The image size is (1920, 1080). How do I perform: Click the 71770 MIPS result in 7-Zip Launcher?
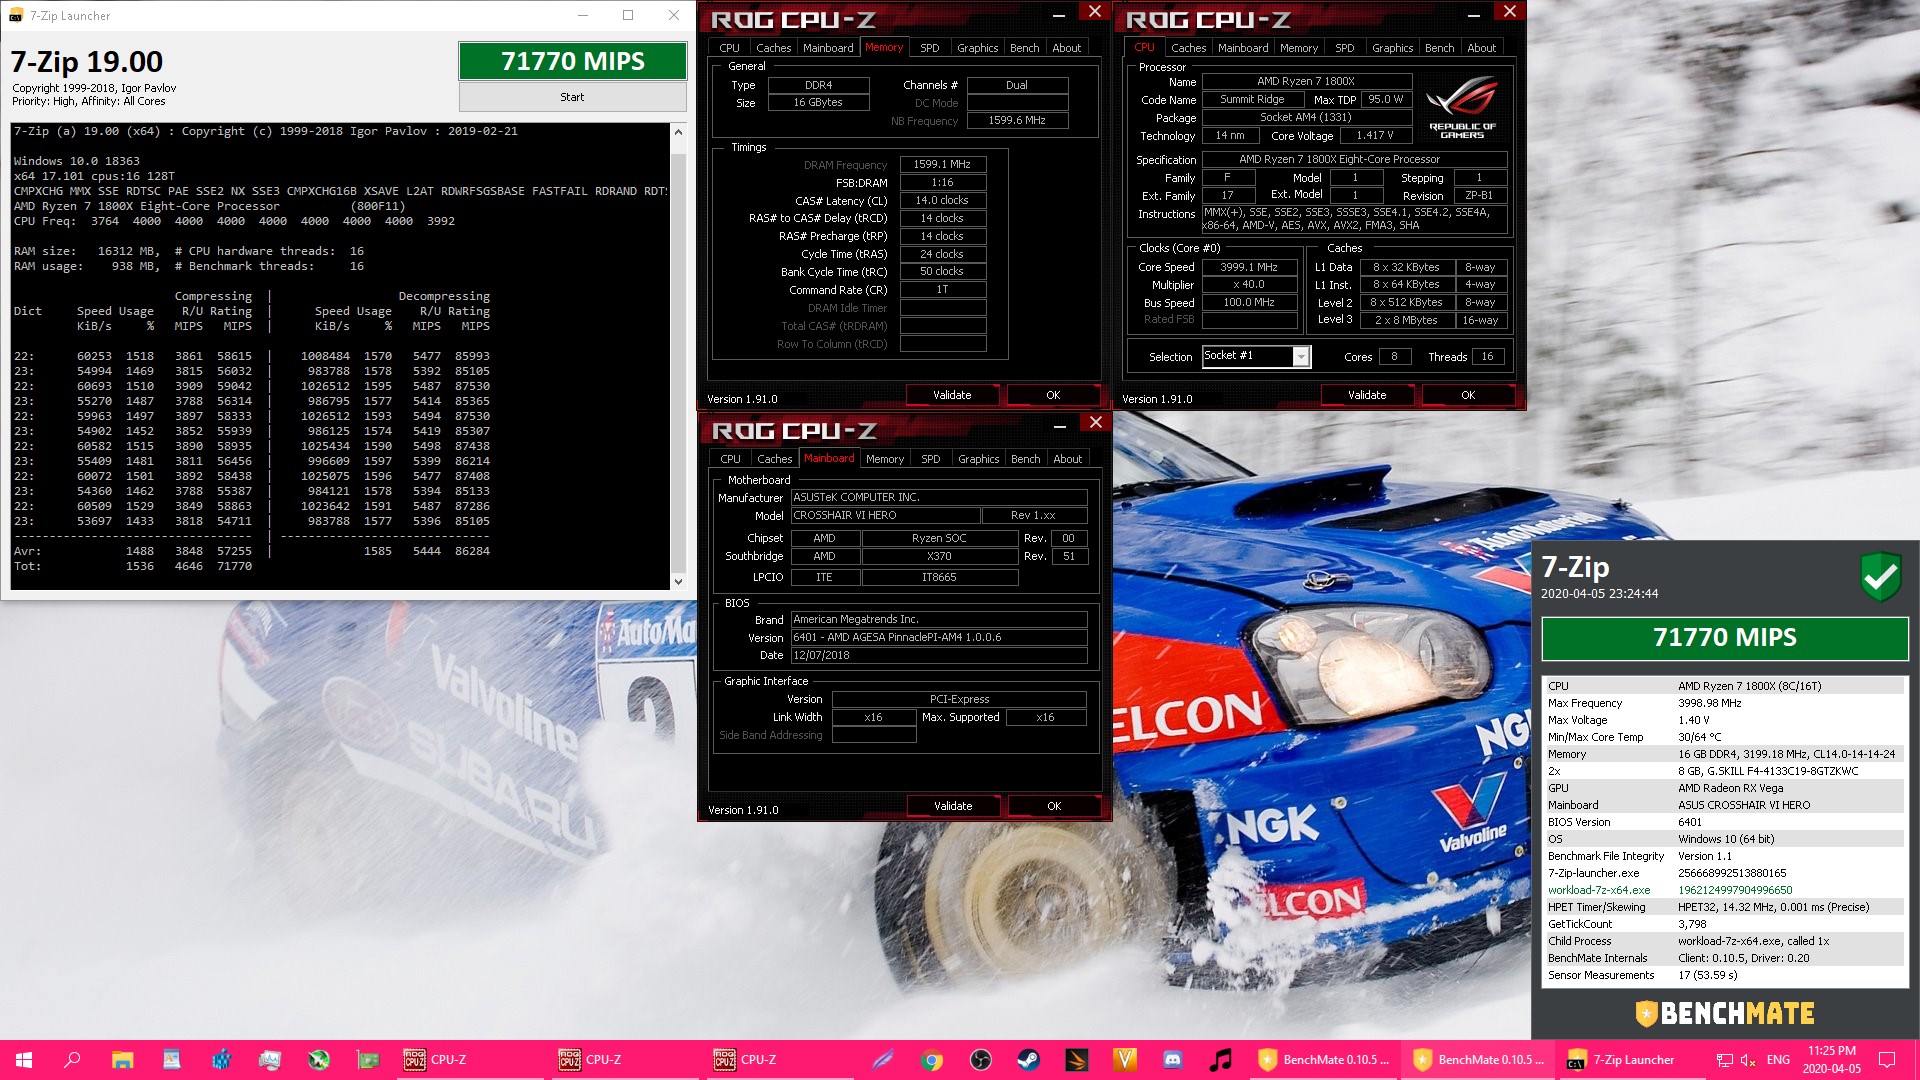(572, 61)
